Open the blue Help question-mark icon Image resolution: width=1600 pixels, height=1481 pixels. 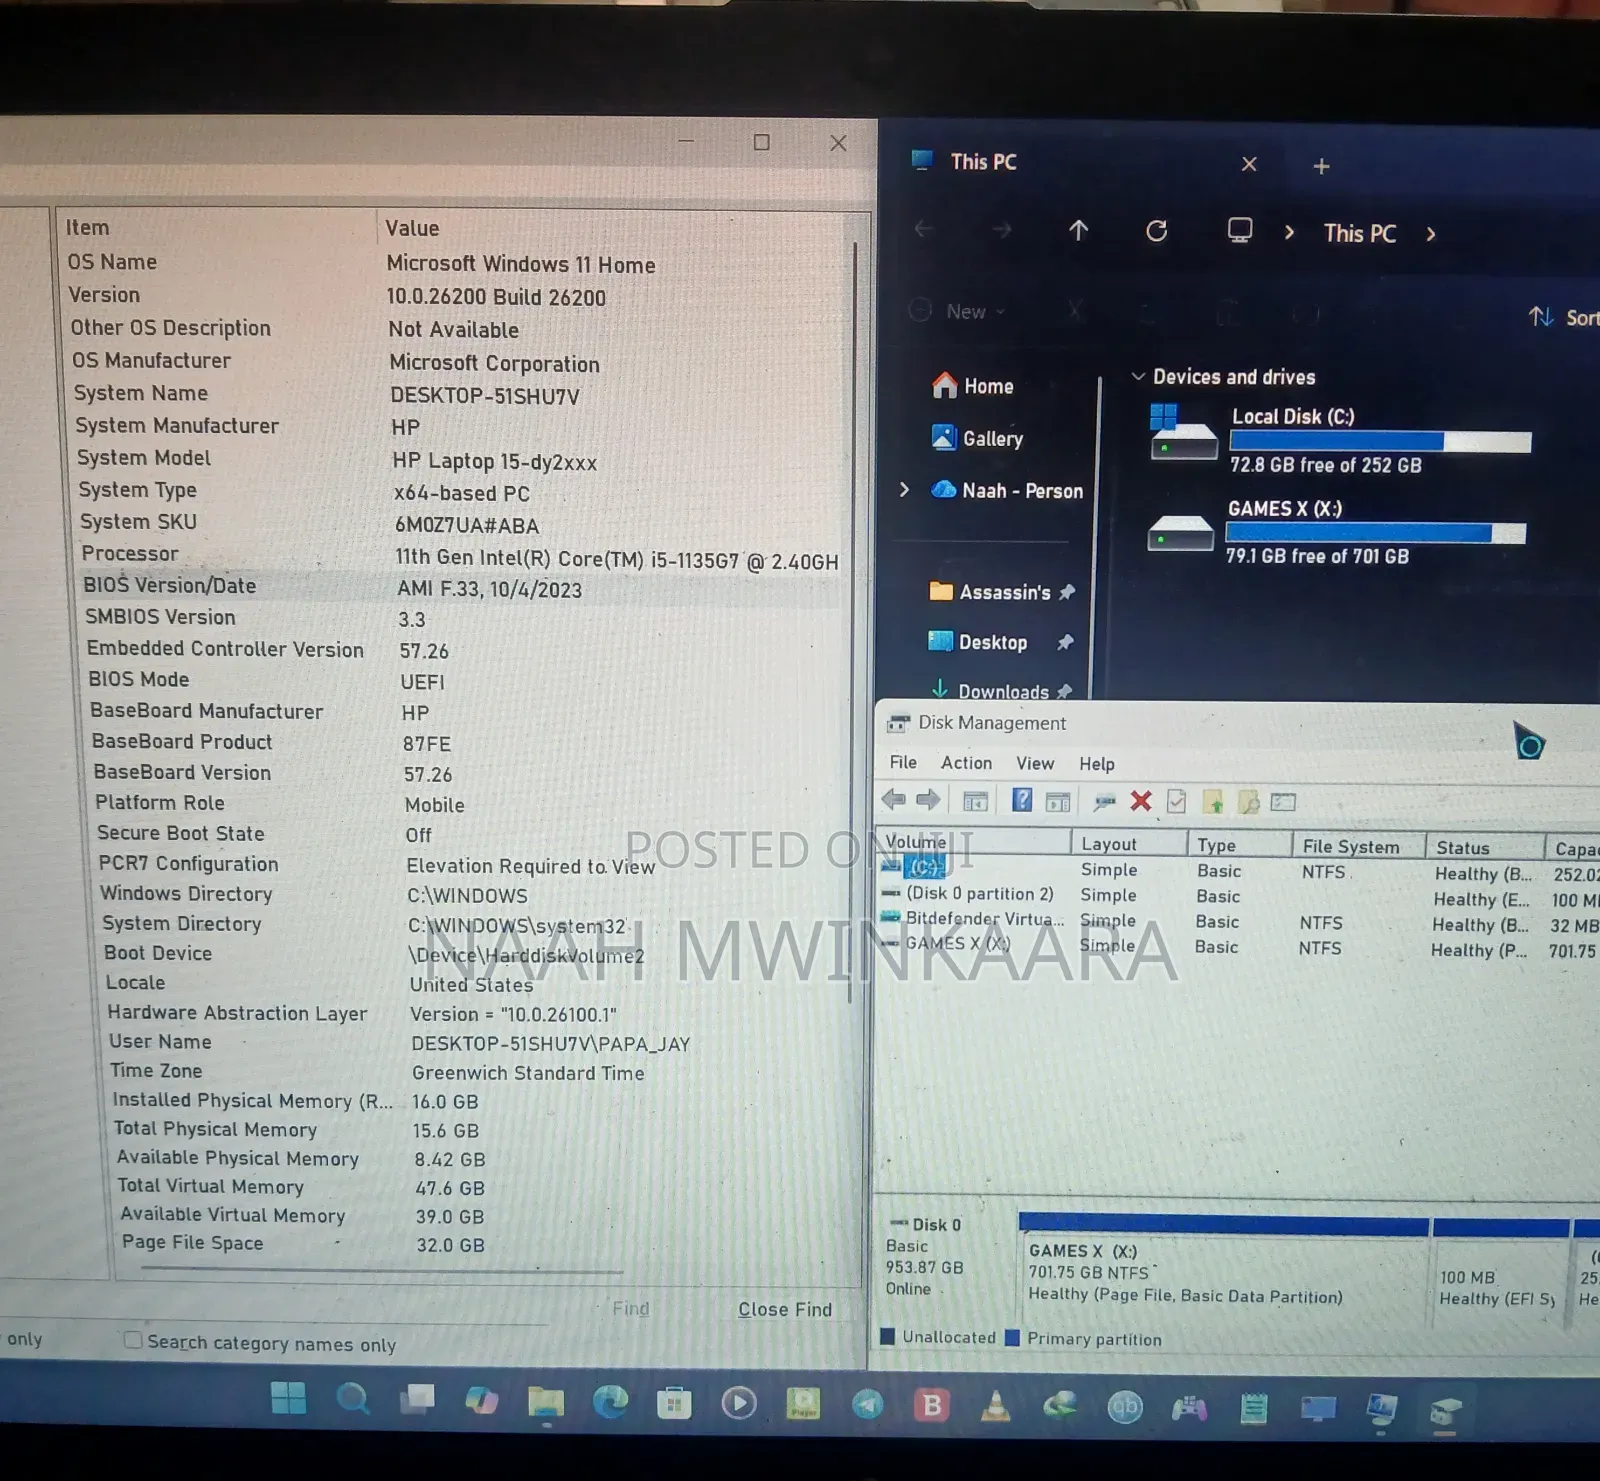pyautogui.click(x=1022, y=800)
